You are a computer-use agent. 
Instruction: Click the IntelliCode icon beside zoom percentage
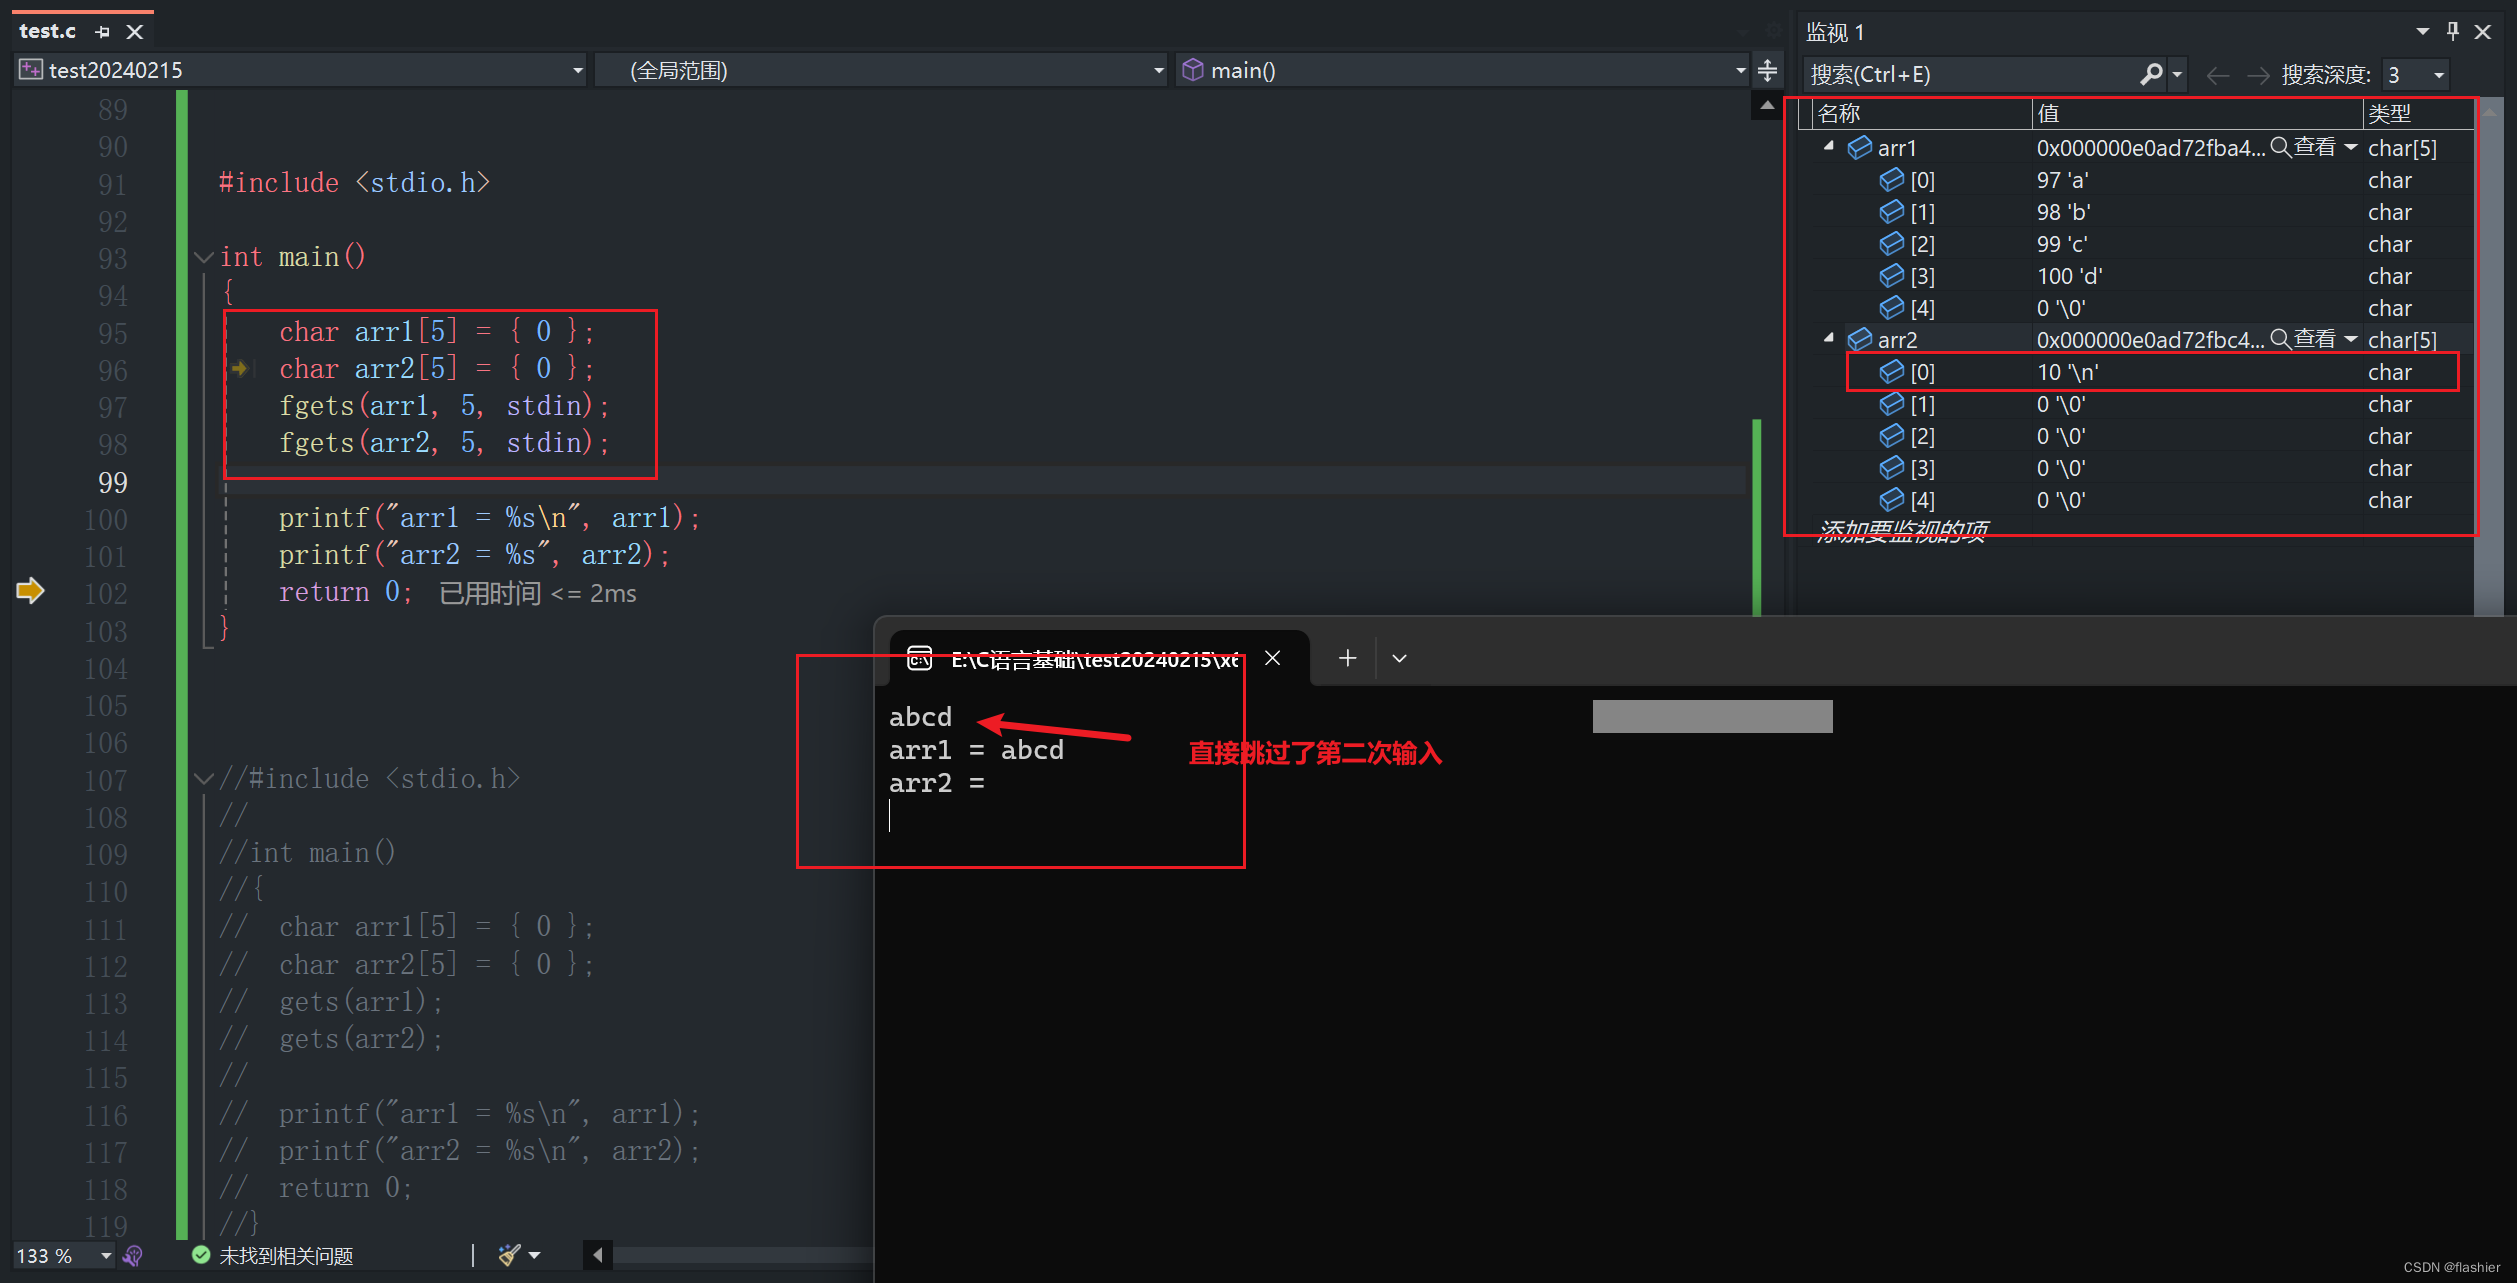coord(133,1255)
